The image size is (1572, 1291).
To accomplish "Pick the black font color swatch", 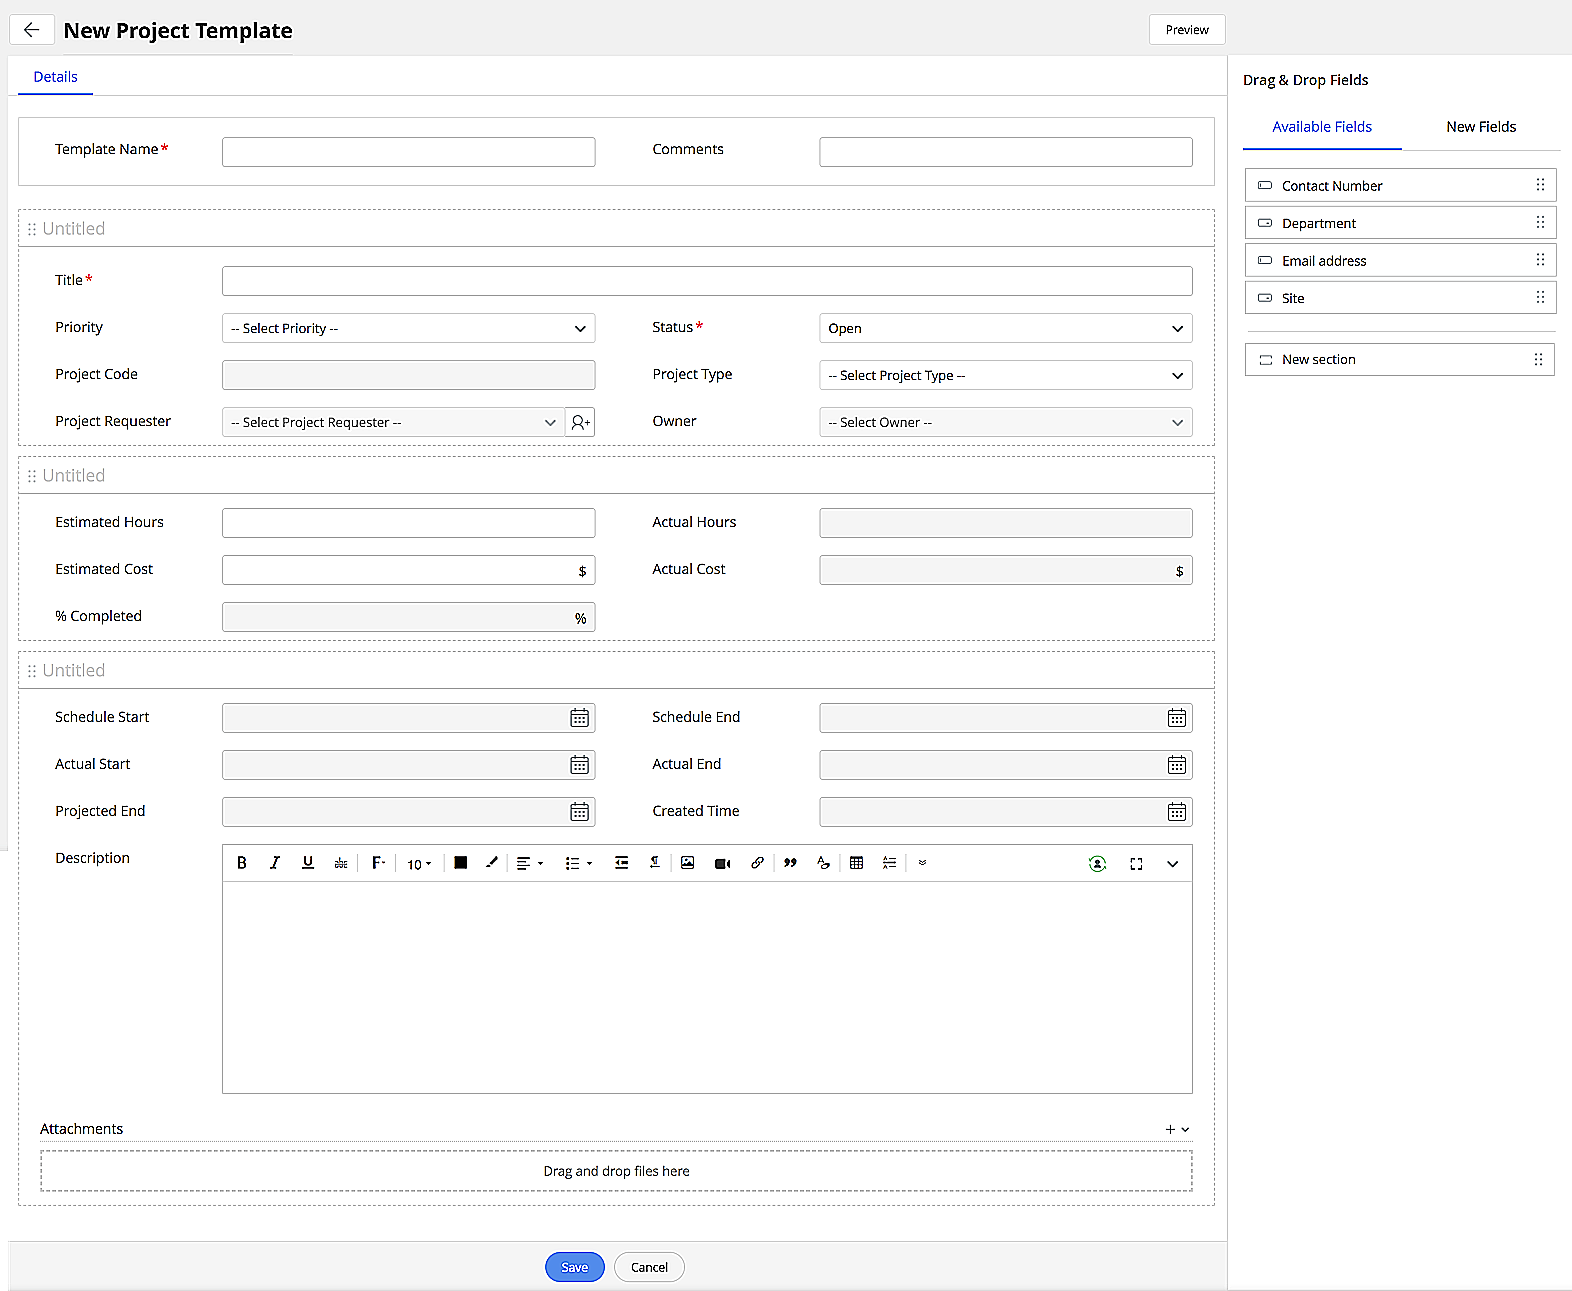I will click(x=461, y=863).
